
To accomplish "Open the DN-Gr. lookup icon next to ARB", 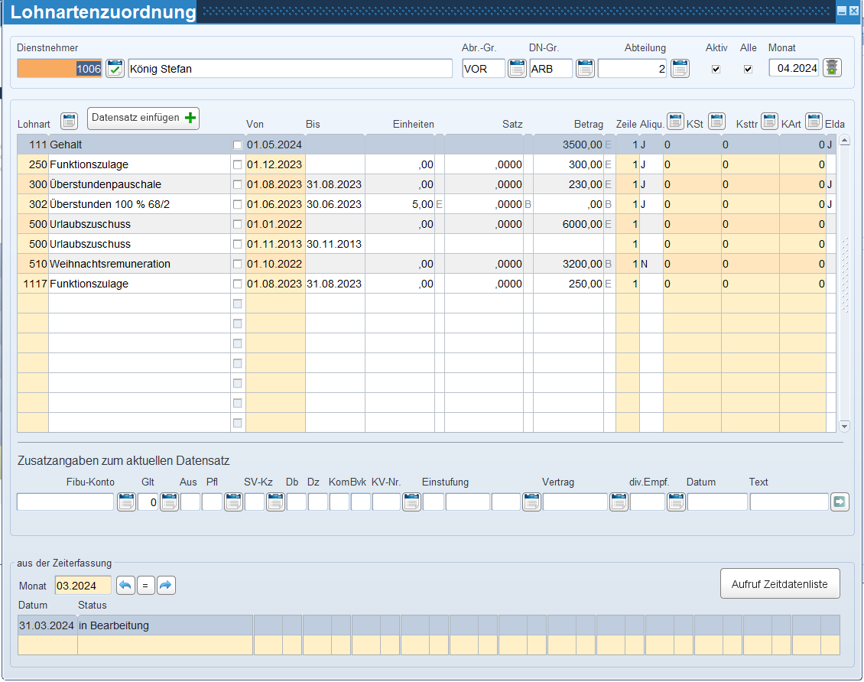I will point(585,69).
